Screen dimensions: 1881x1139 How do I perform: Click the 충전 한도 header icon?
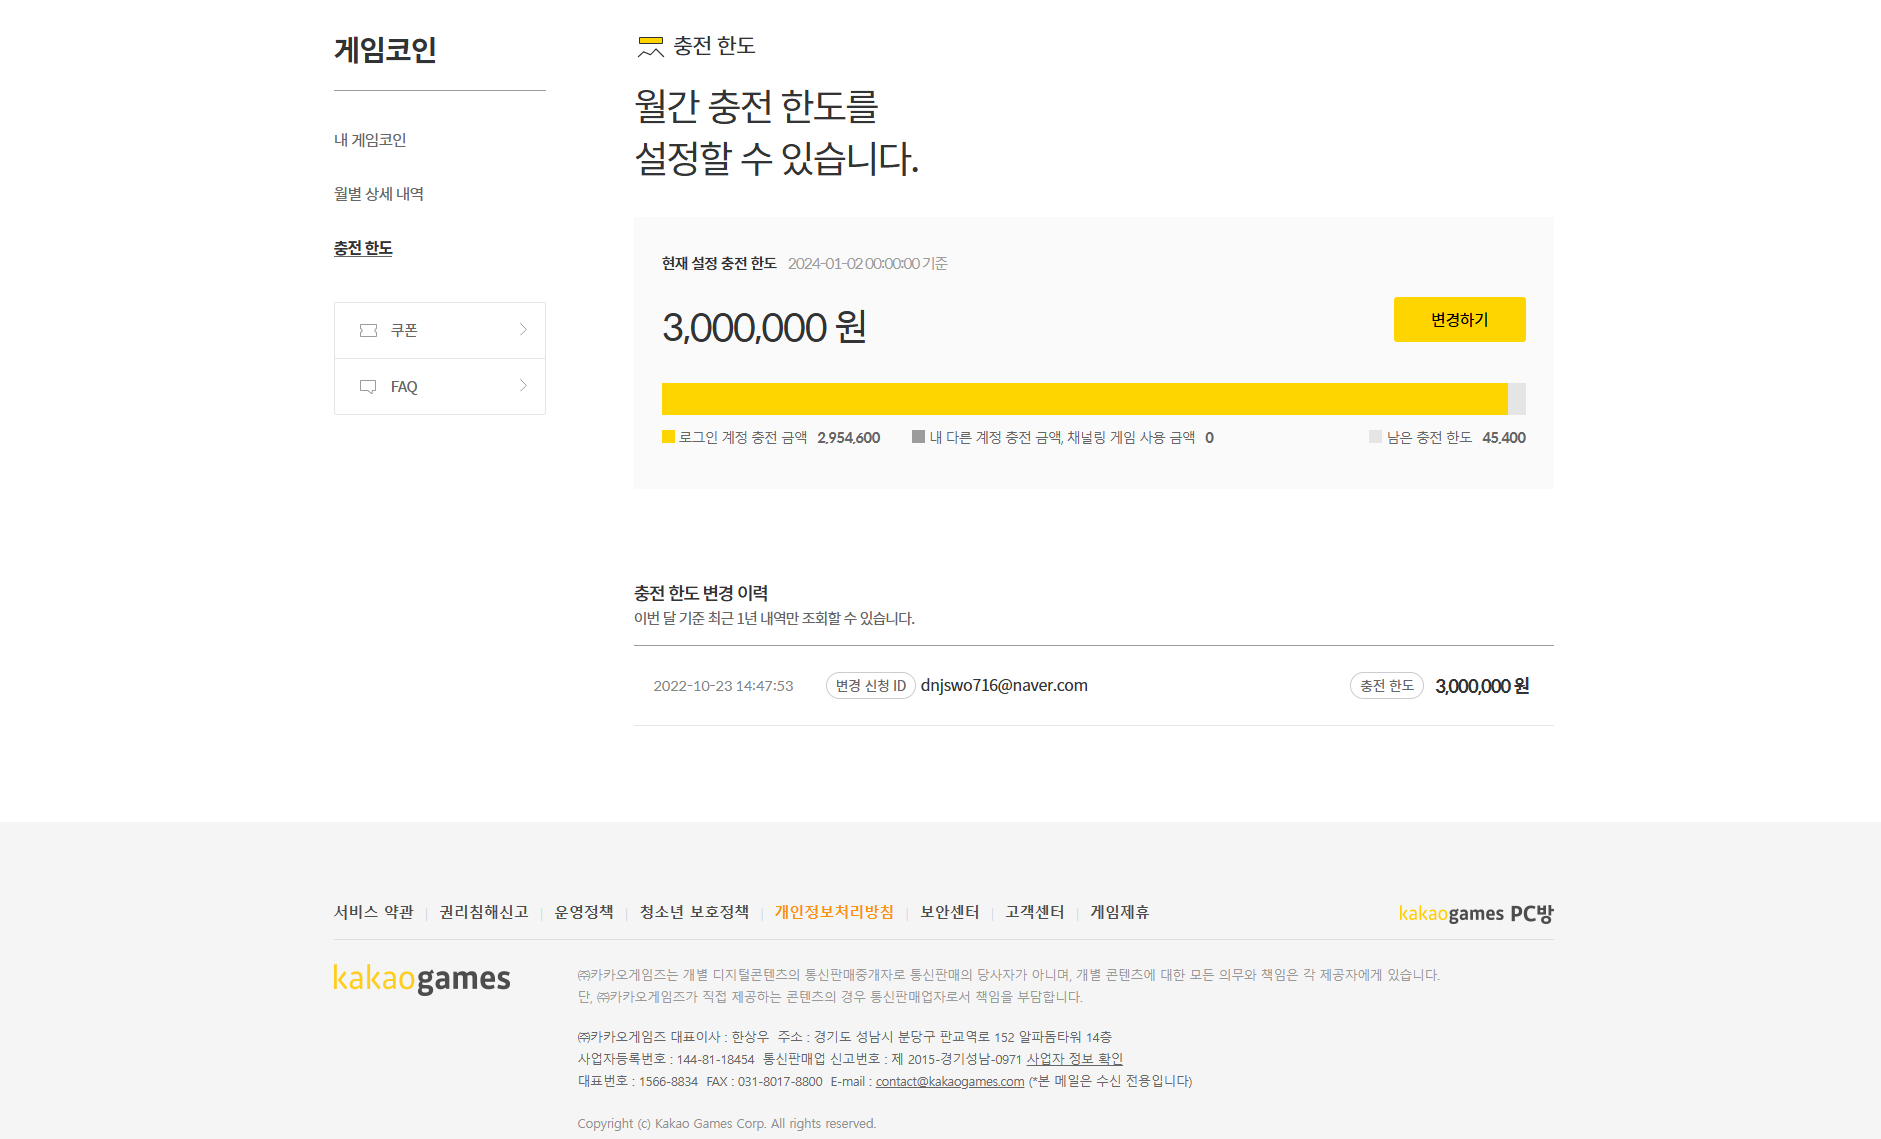[x=651, y=47]
